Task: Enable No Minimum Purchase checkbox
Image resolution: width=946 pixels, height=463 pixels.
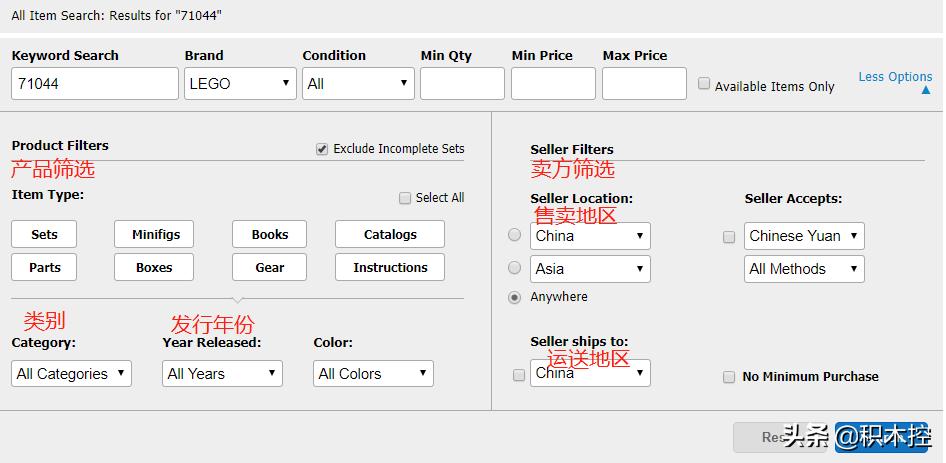Action: tap(729, 377)
